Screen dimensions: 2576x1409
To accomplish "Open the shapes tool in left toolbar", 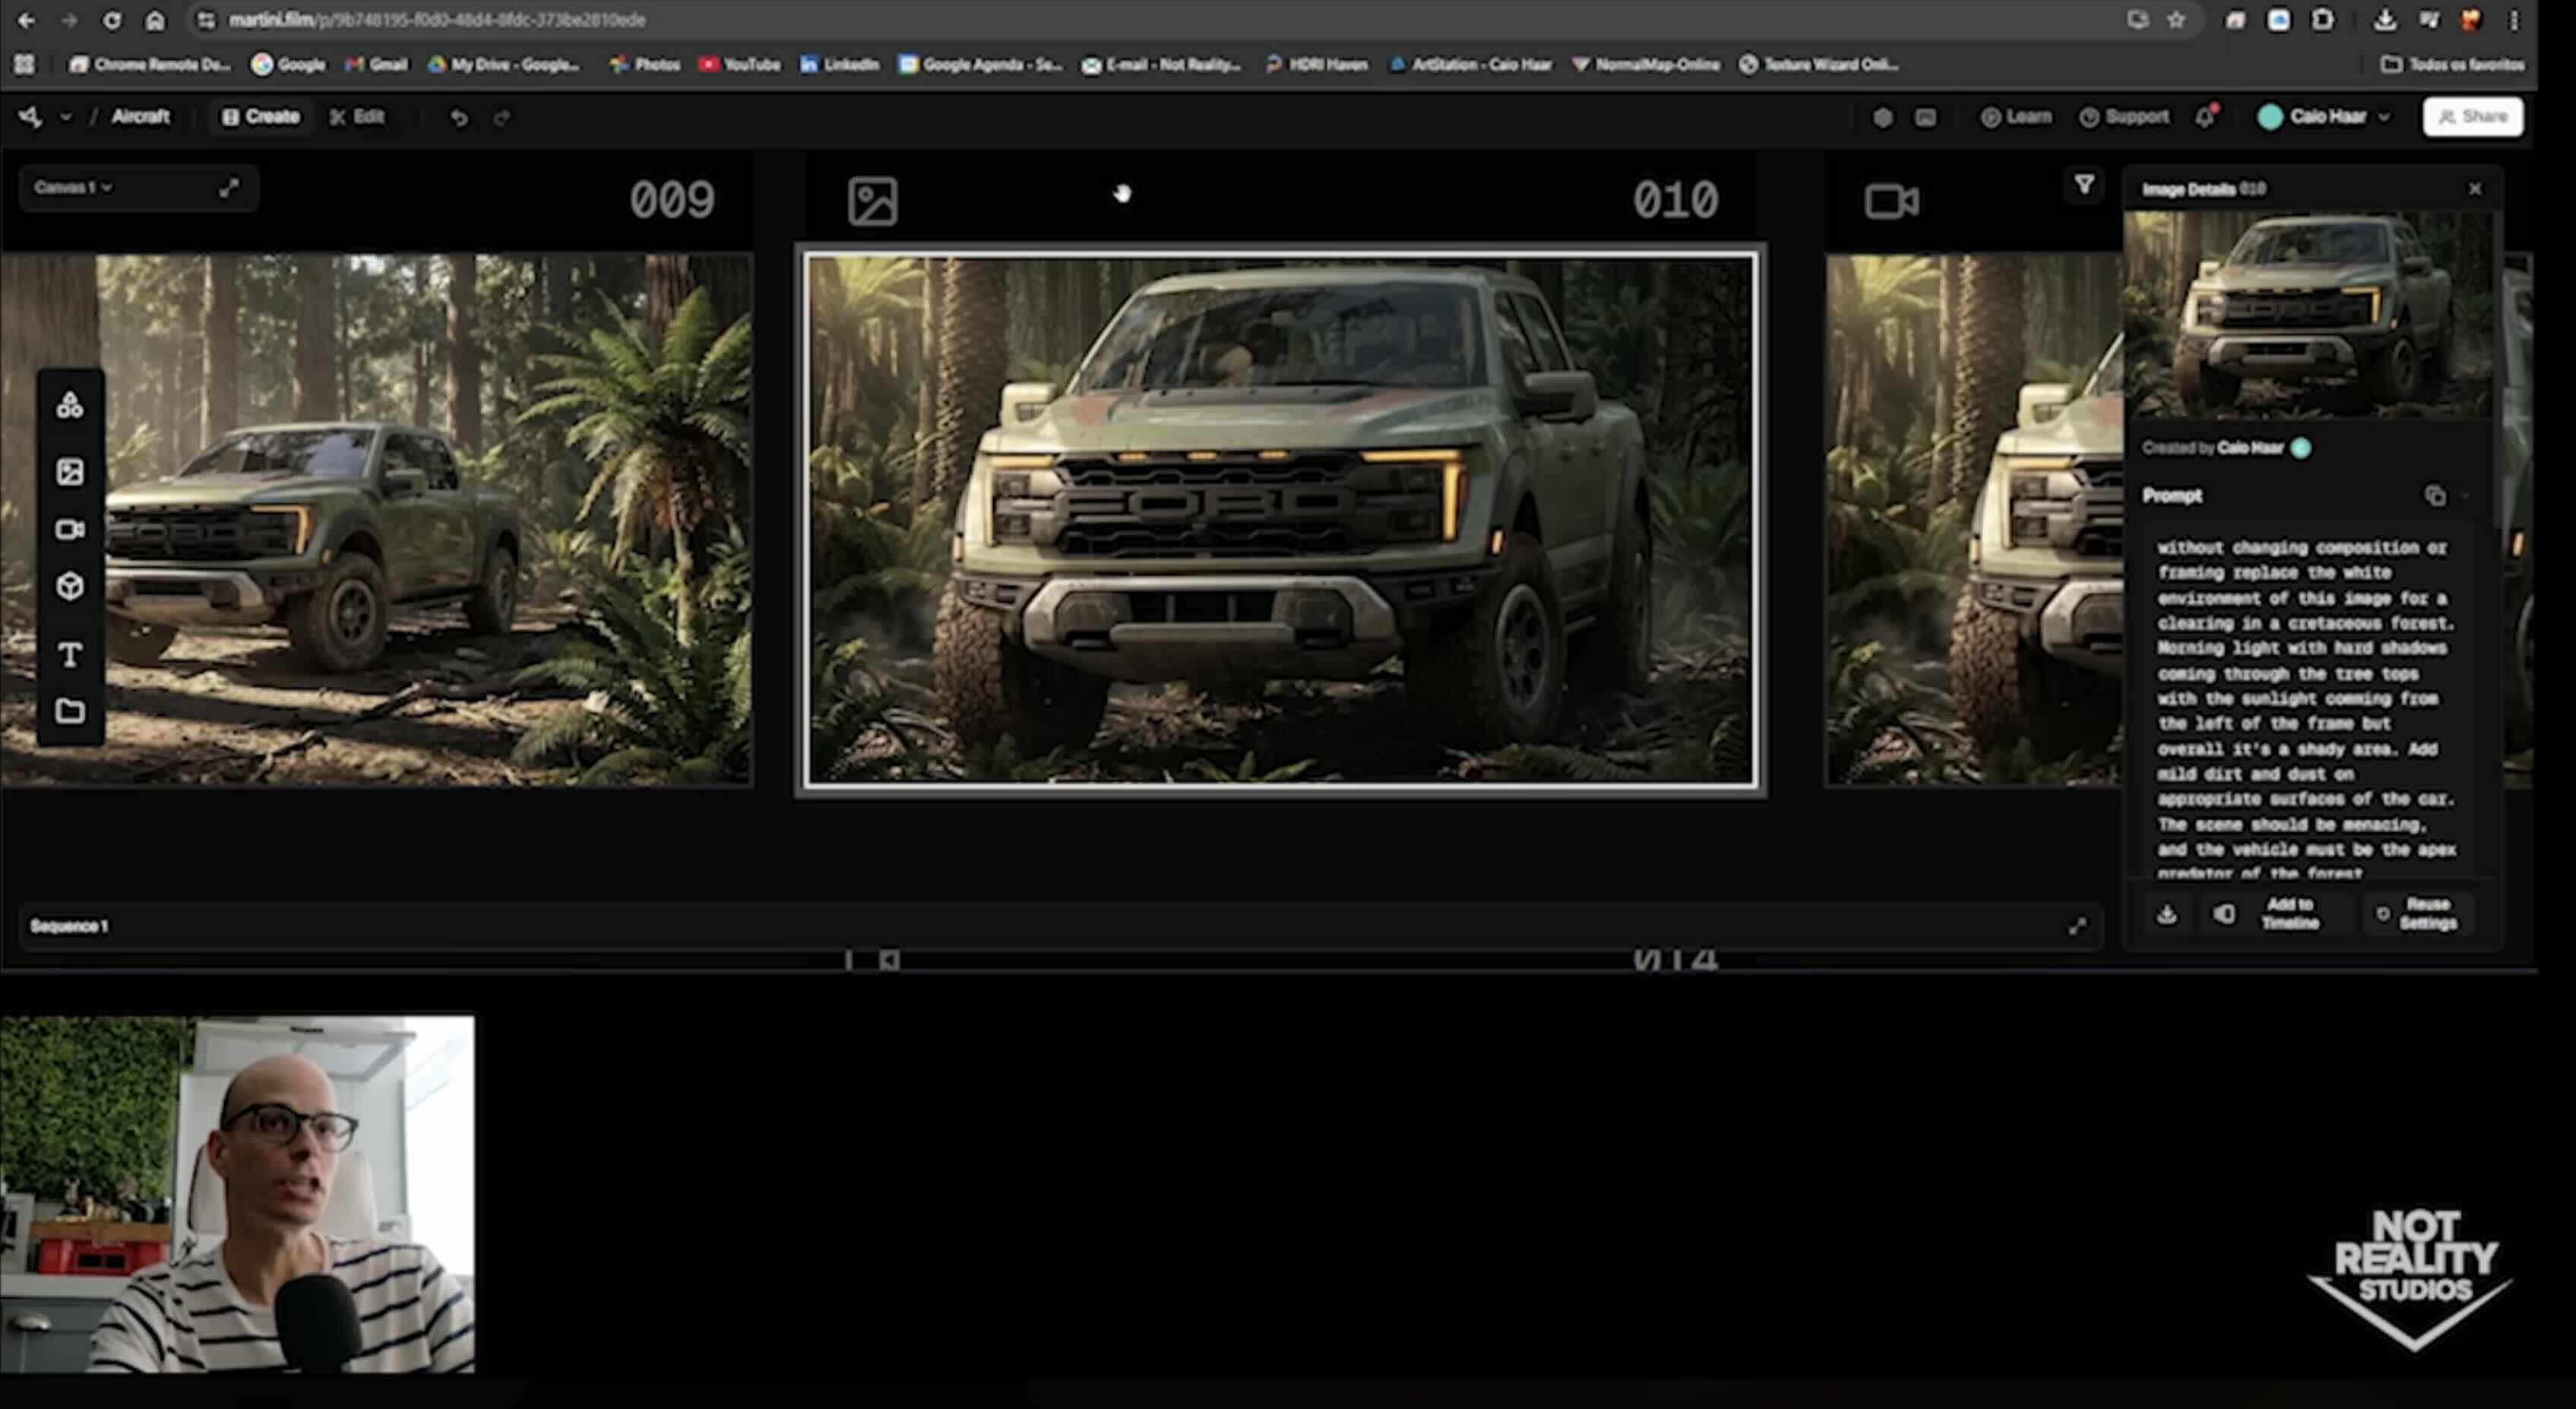I will (69, 405).
